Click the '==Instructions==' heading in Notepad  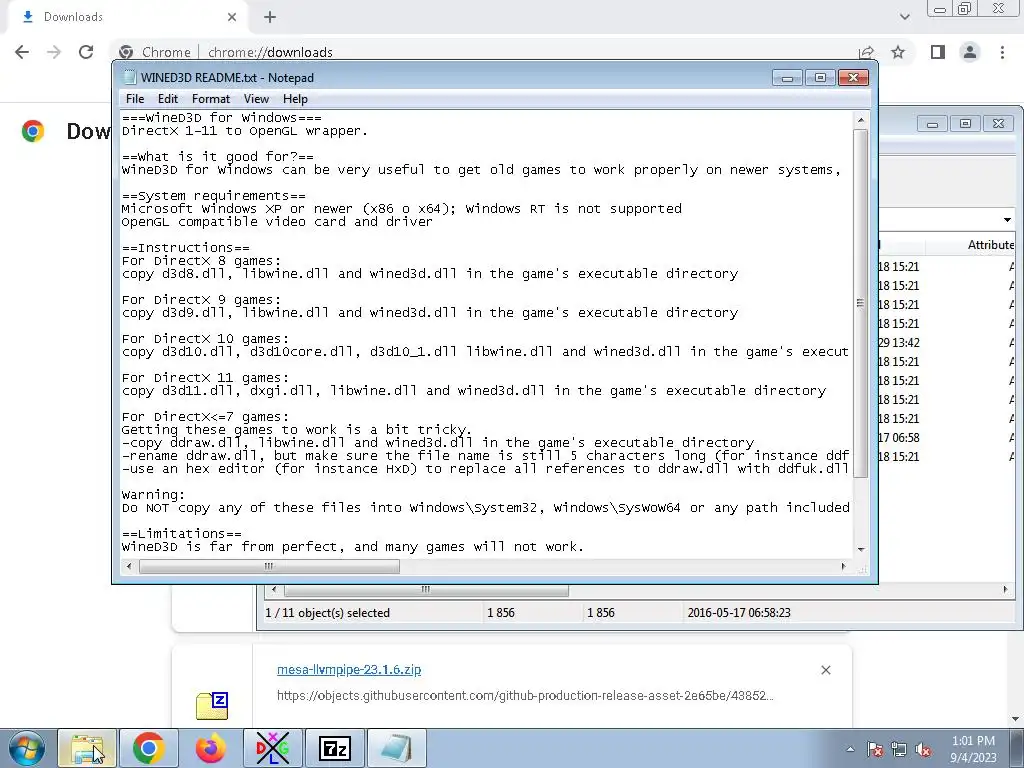point(185,248)
